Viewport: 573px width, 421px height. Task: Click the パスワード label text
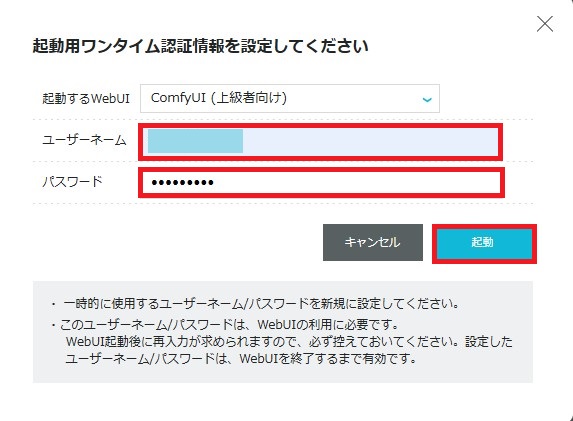tap(72, 182)
